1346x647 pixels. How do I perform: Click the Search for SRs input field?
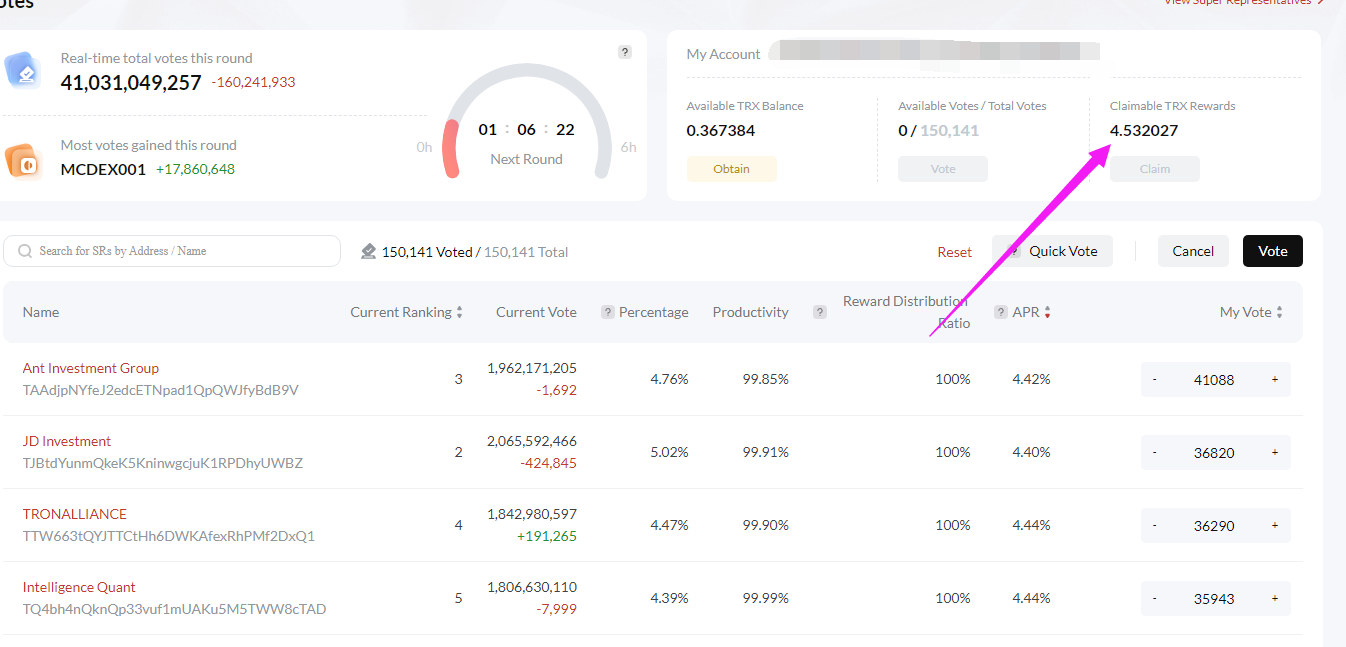[172, 251]
